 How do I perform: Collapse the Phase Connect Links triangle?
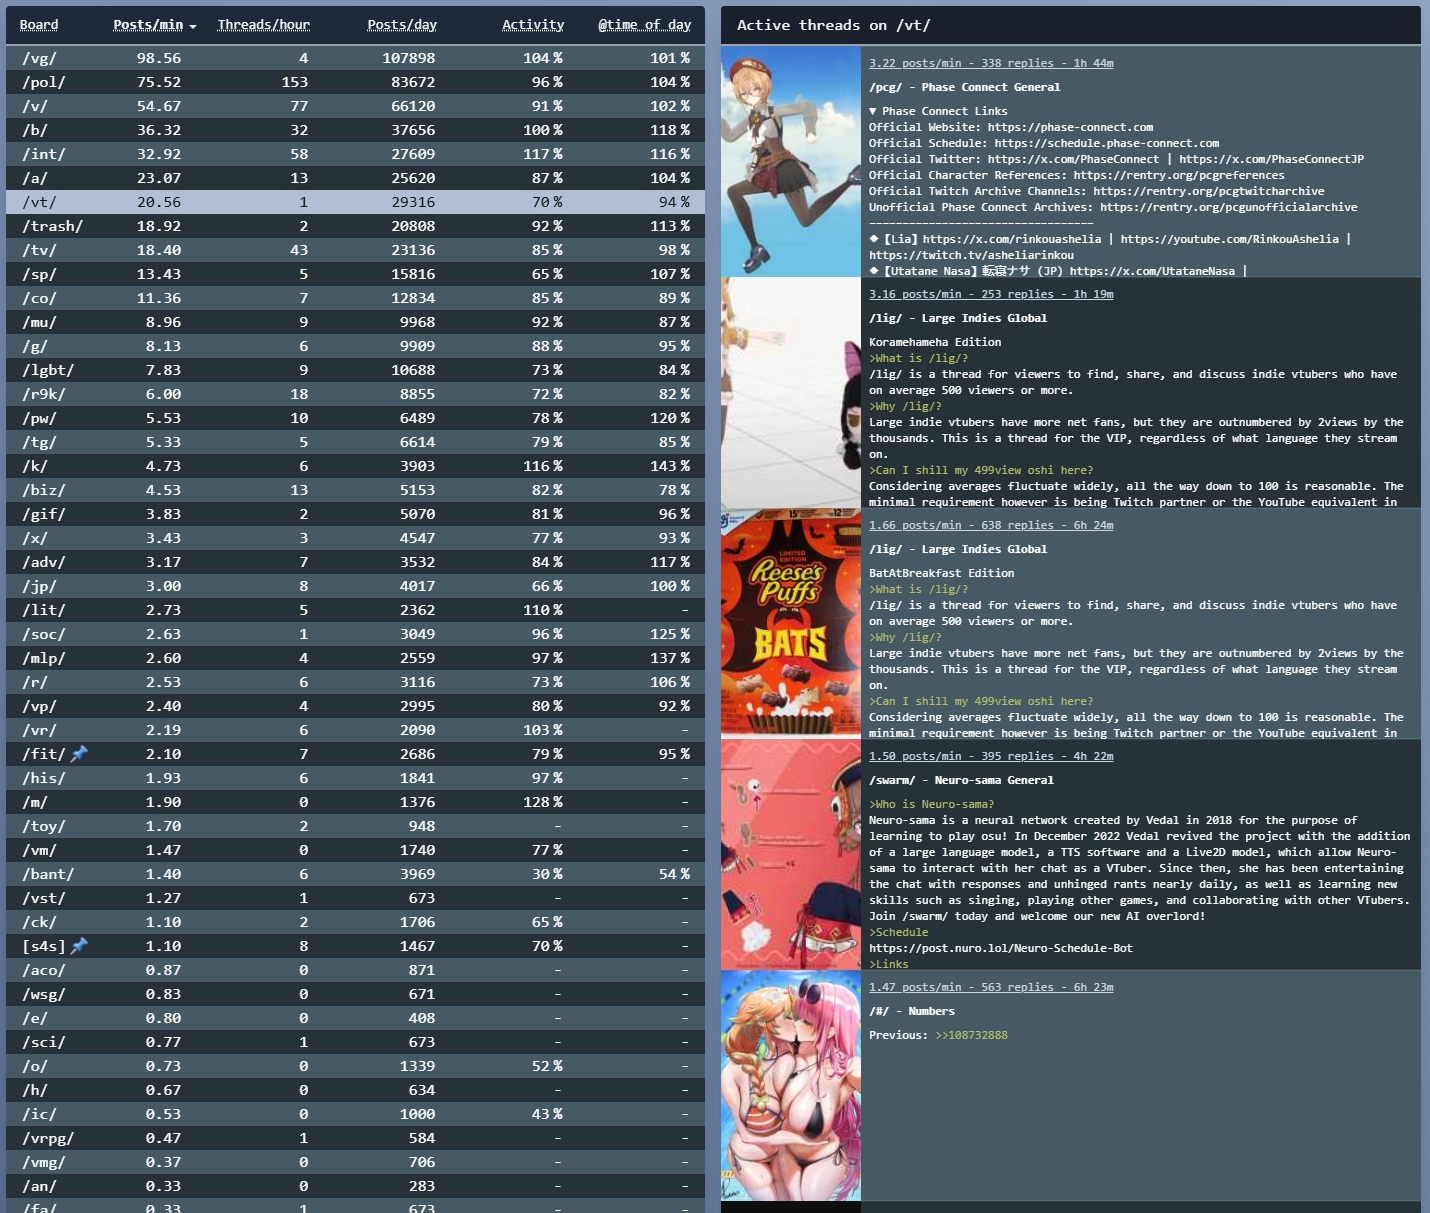[873, 111]
